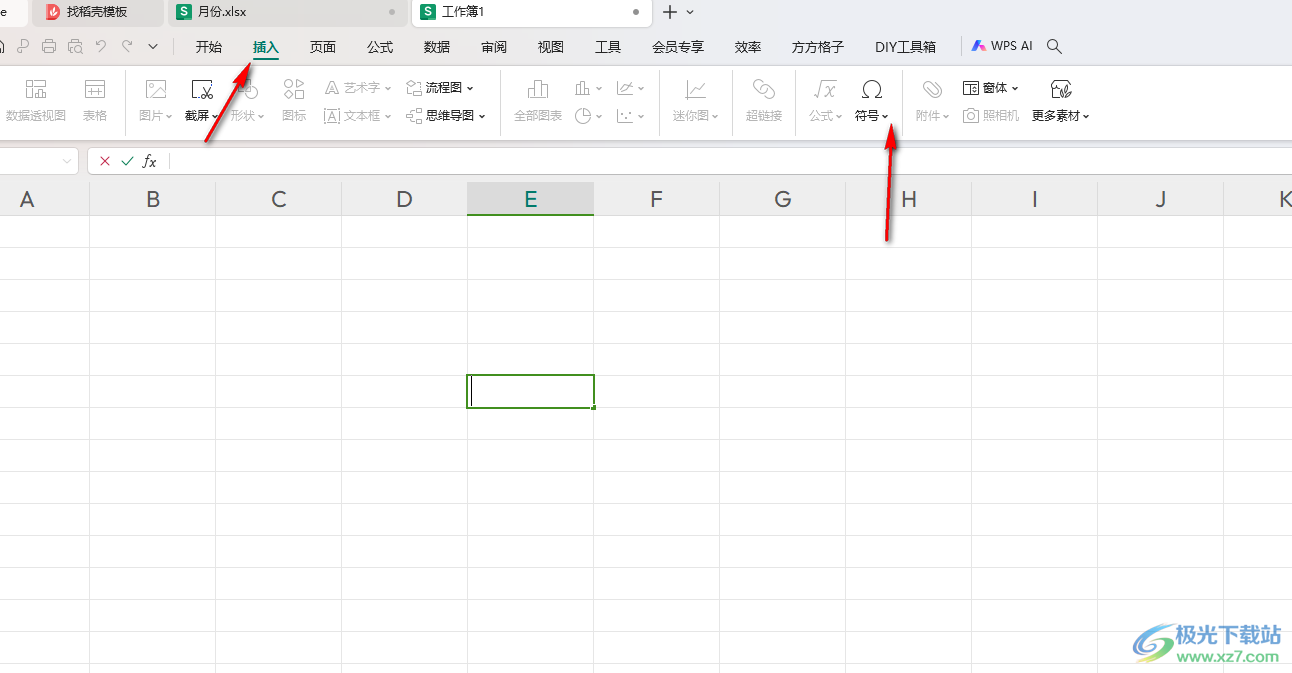1292x673 pixels.
Task: Open the scatter chart type dropdown
Action: (x=630, y=116)
